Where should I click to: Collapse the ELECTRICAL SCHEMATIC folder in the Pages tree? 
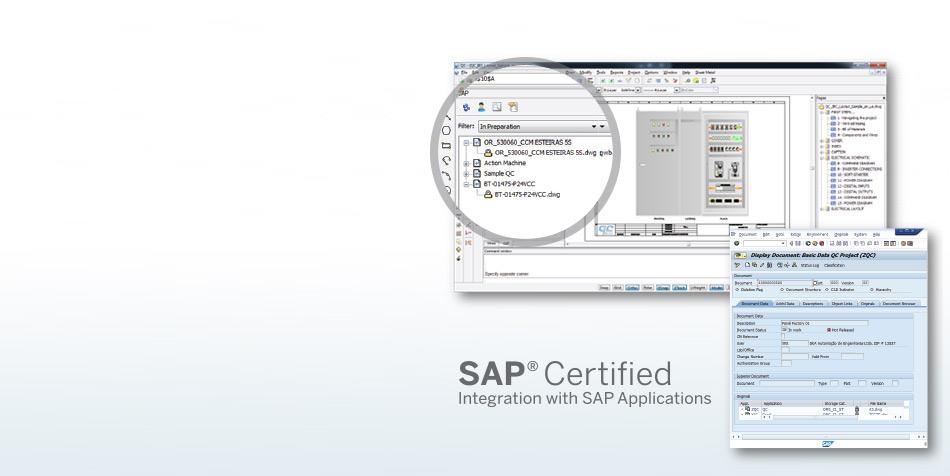[x=822, y=157]
